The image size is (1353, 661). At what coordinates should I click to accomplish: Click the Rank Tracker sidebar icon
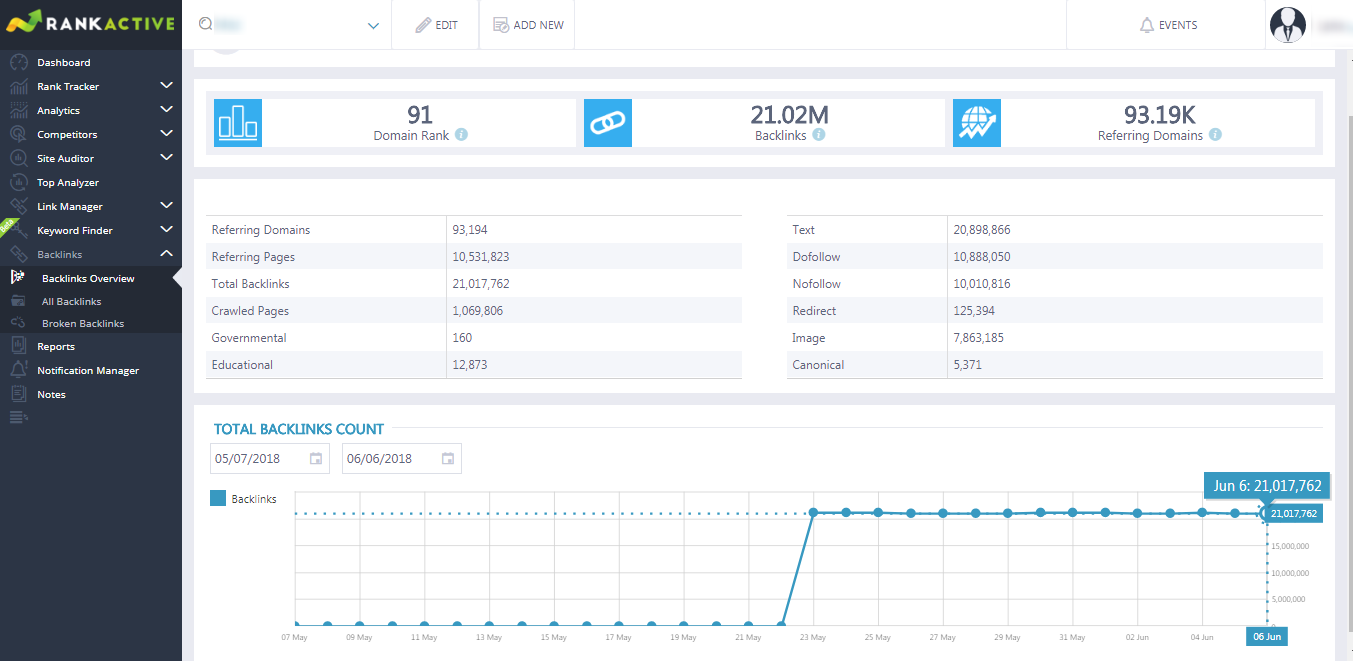pyautogui.click(x=18, y=86)
